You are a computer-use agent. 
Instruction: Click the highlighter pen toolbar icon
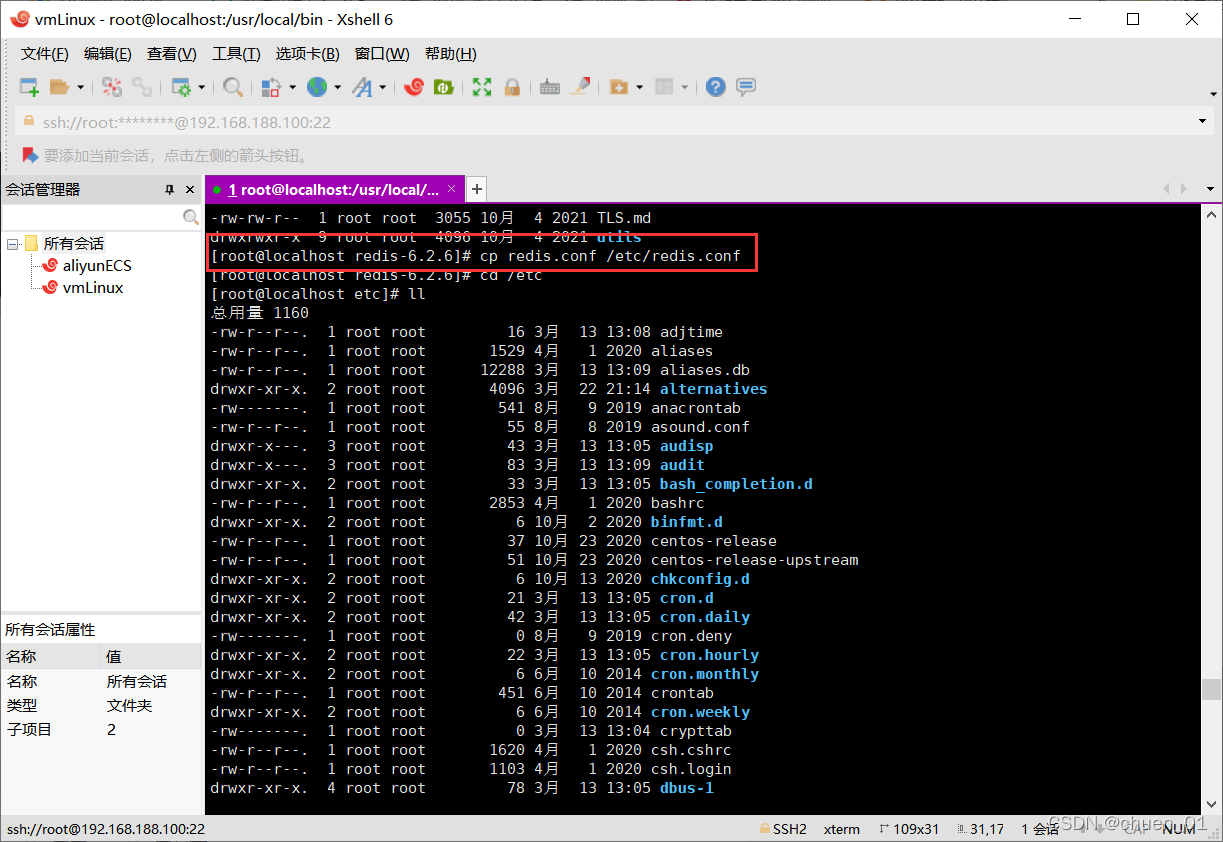pyautogui.click(x=581, y=87)
